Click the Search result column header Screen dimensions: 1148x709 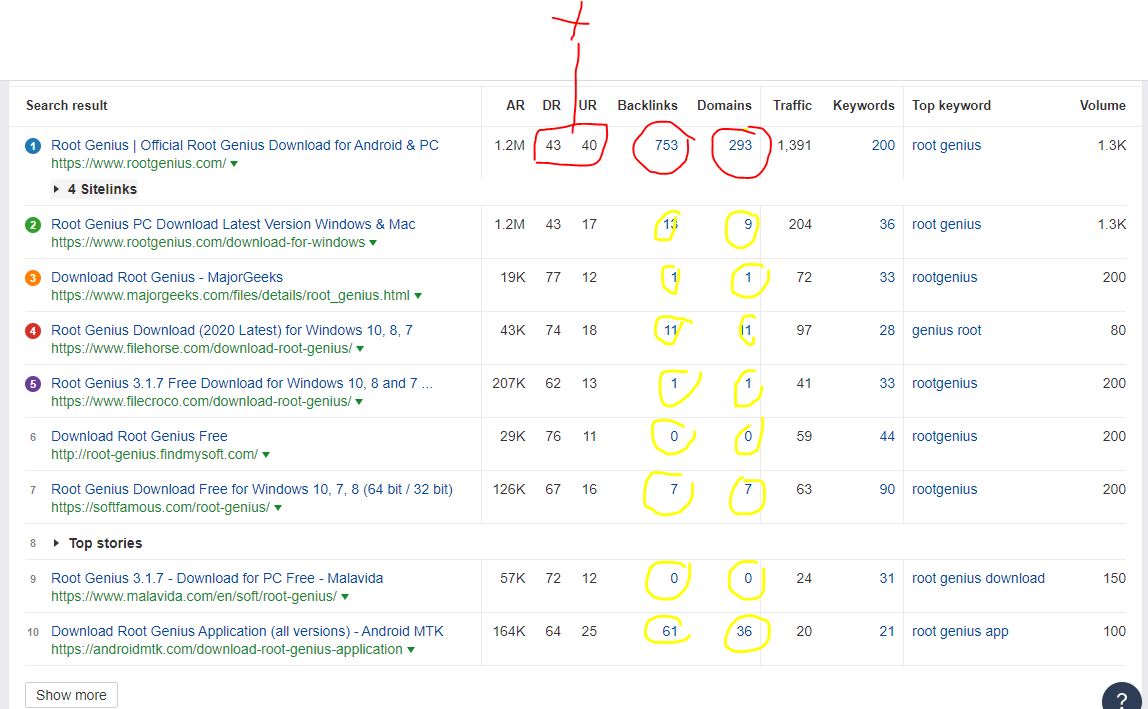(67, 105)
